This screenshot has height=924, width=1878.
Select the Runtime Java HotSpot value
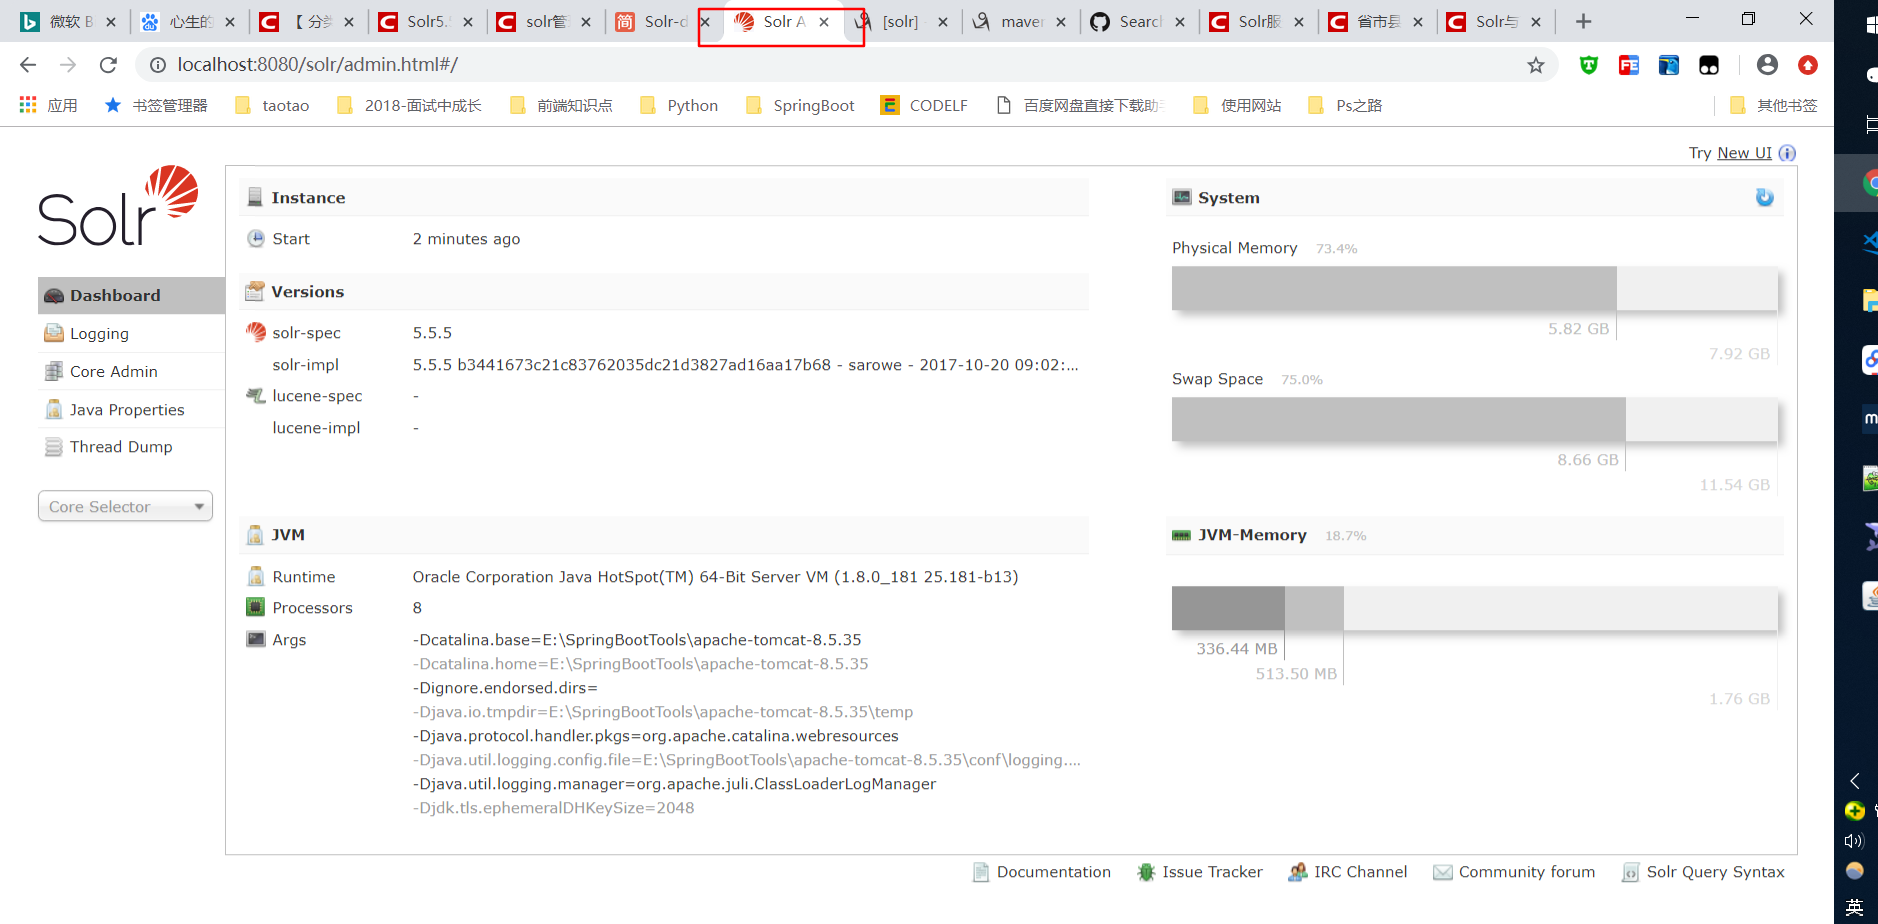coord(715,576)
